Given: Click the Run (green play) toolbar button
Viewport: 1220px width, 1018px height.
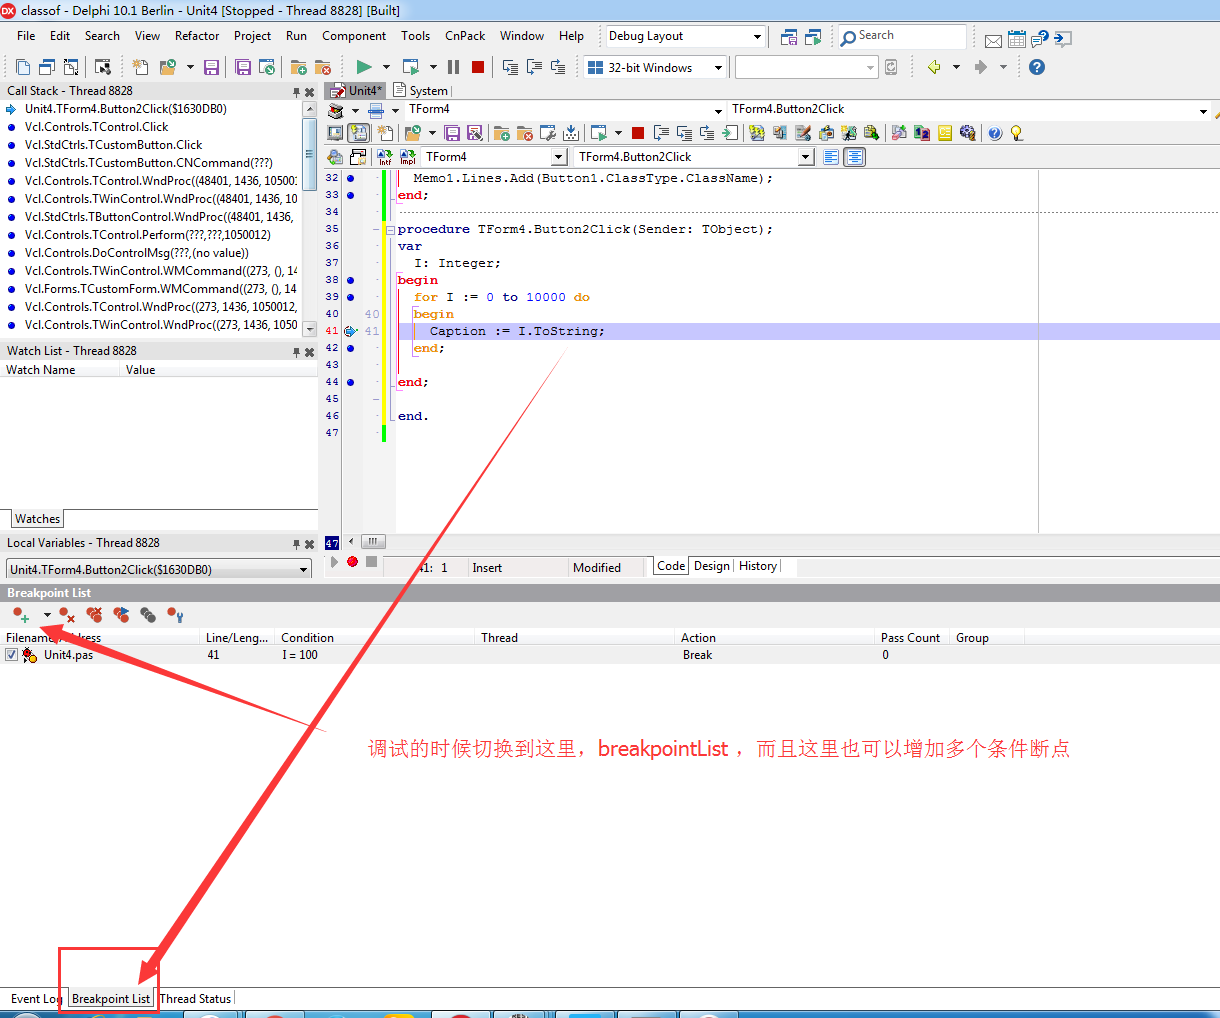Looking at the screenshot, I should click(x=364, y=67).
